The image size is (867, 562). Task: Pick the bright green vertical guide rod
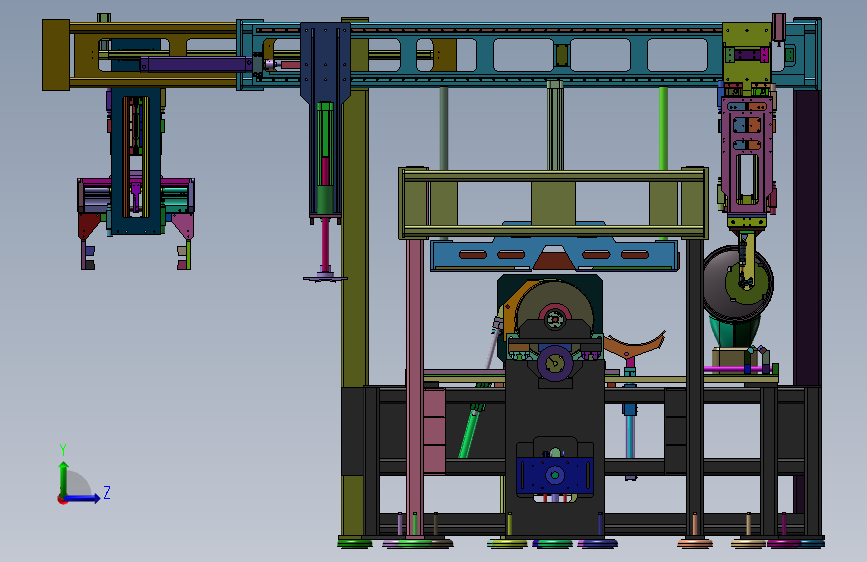(x=663, y=129)
